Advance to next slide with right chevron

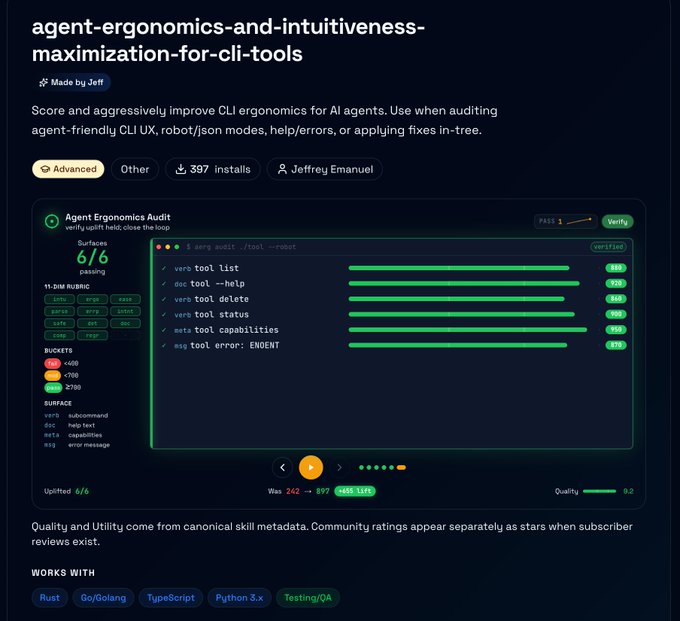pos(339,467)
